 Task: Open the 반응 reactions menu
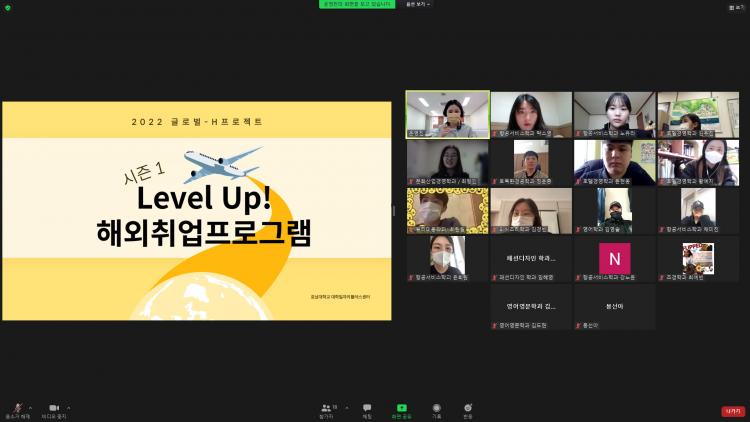coord(467,408)
